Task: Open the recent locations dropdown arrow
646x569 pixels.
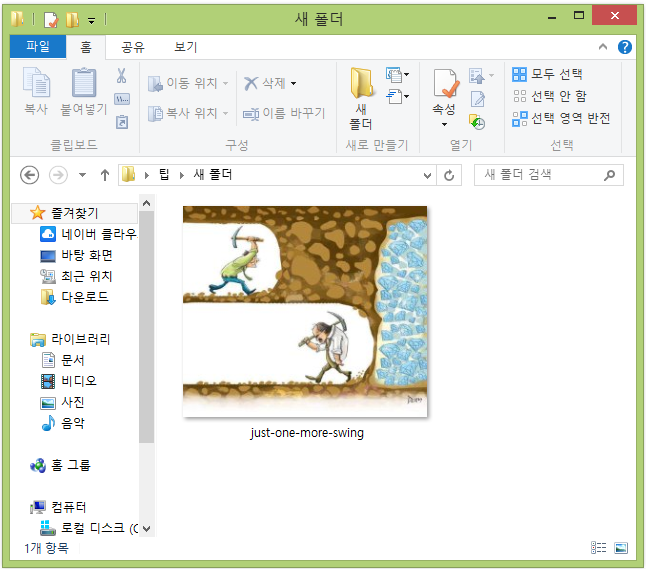Action: [x=83, y=175]
